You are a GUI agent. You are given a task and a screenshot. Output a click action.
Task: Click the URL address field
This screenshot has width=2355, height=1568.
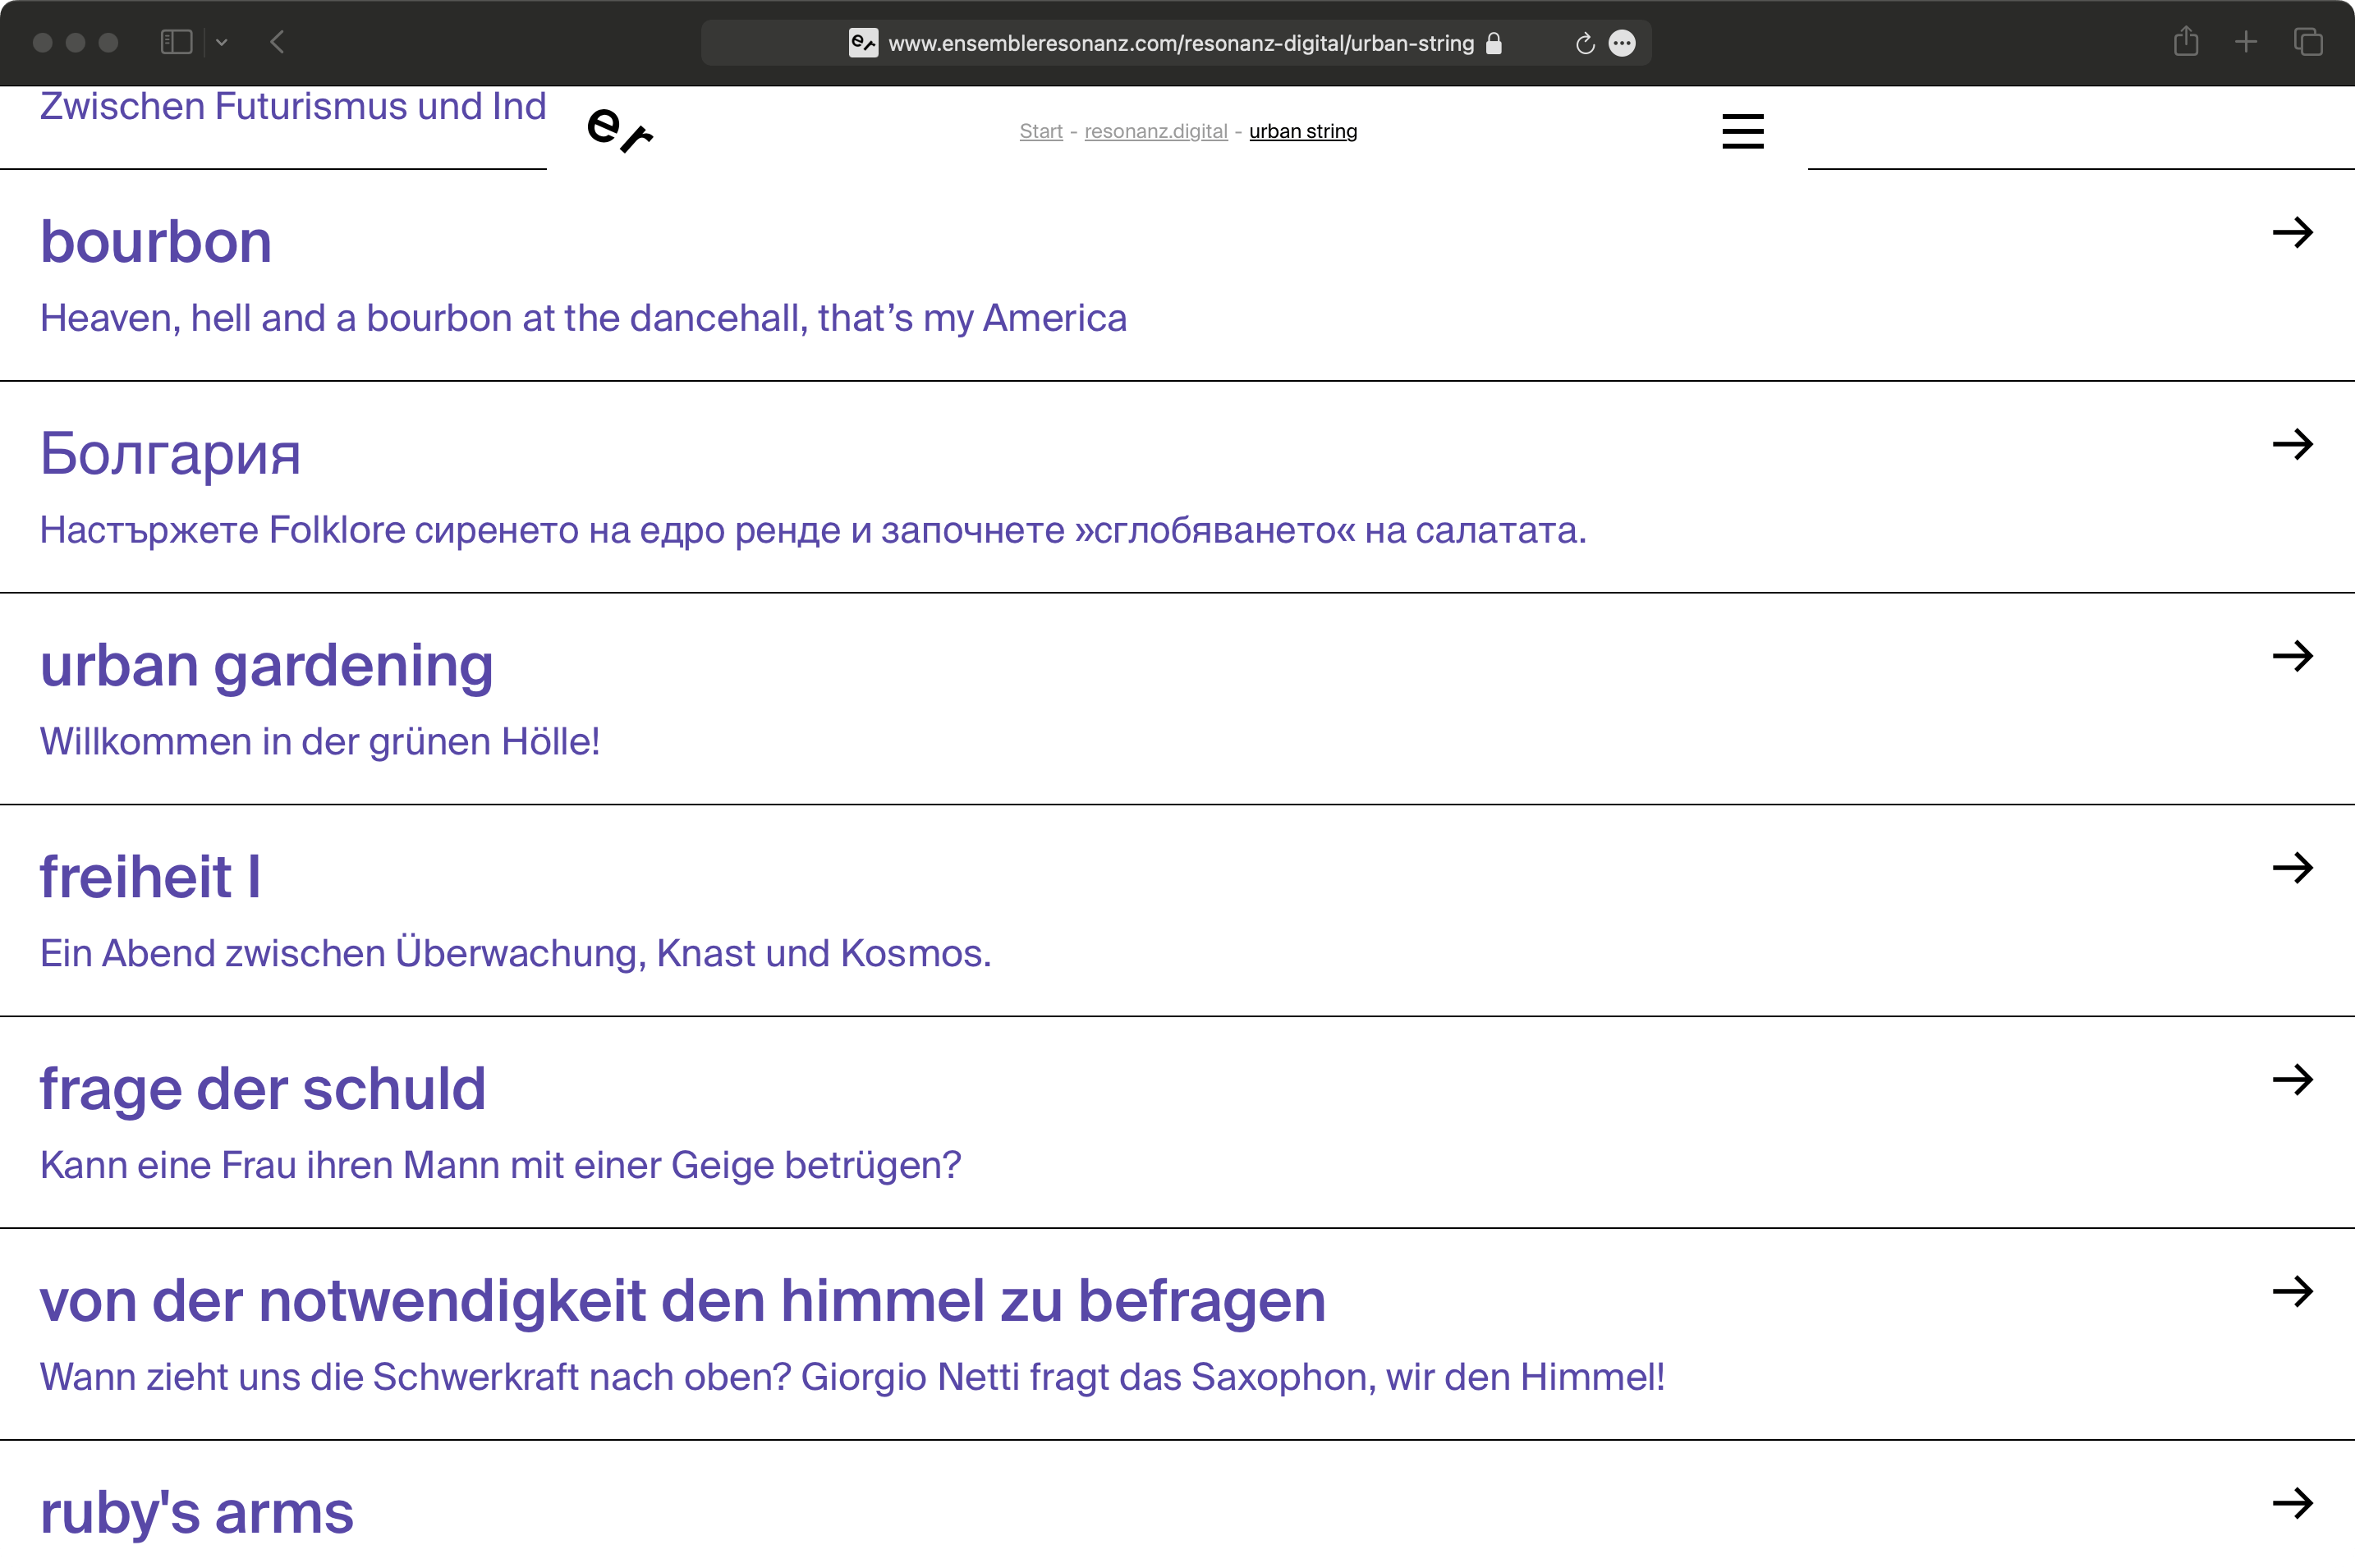(x=1180, y=43)
